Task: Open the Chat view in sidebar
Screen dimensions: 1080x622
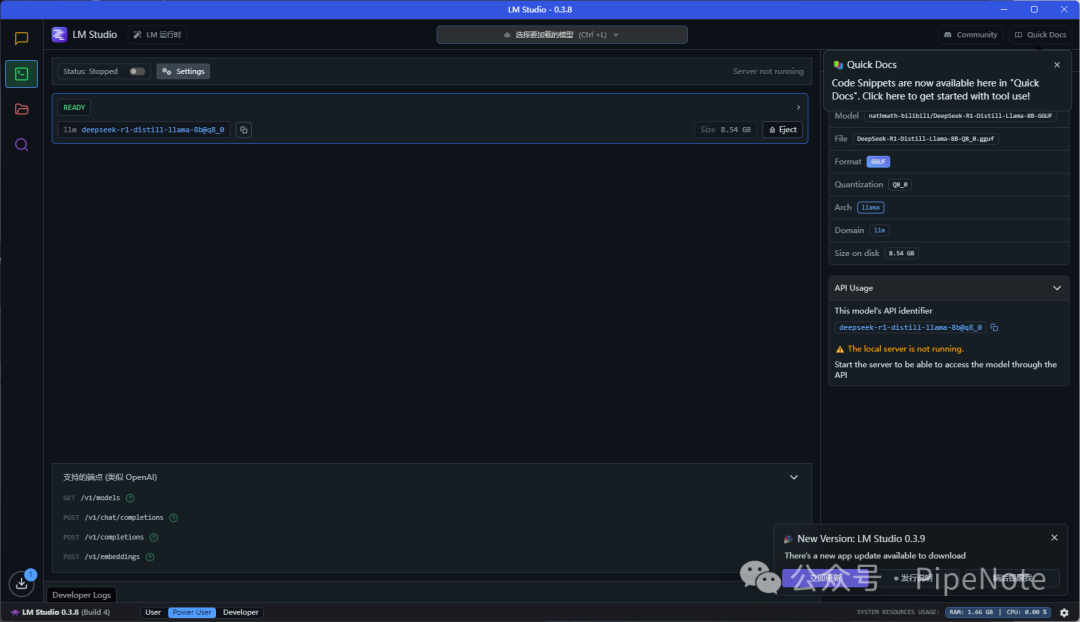Action: pos(21,38)
